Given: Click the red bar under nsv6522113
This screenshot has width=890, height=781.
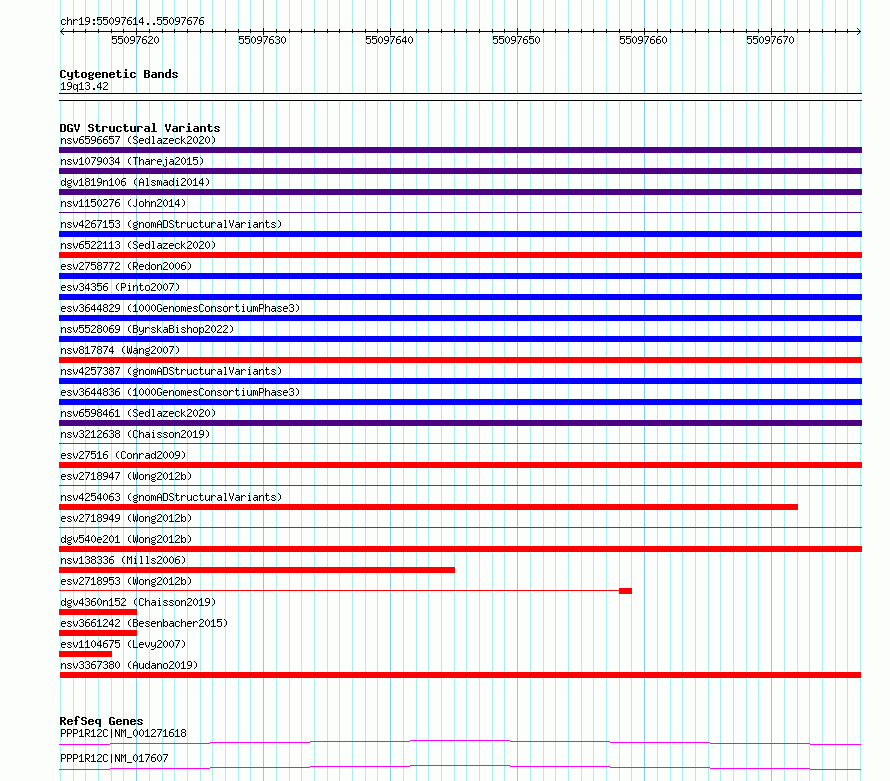Looking at the screenshot, I should click(460, 255).
